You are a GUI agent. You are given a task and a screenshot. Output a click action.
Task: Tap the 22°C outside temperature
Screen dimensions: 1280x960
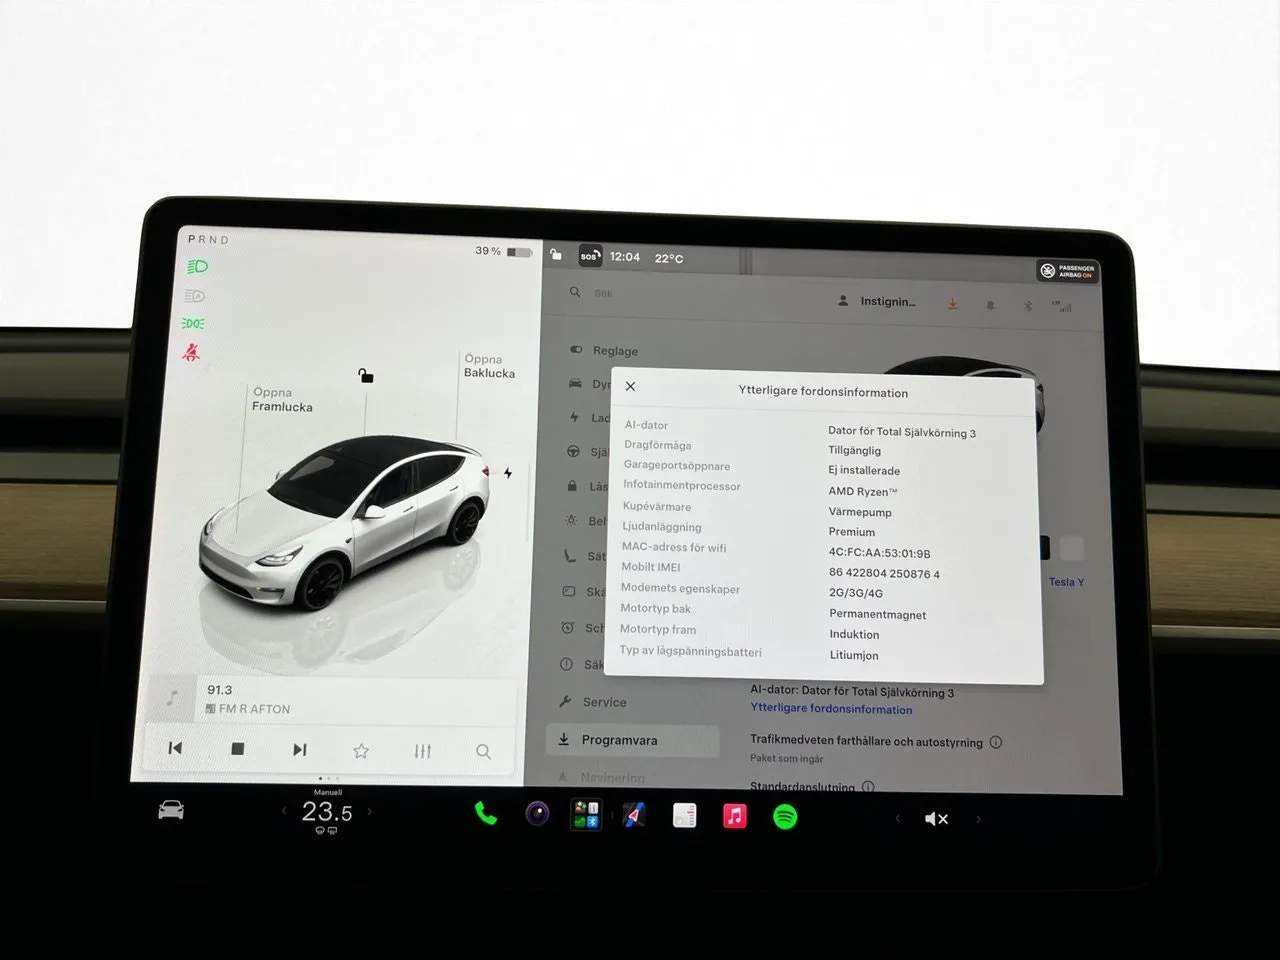[x=669, y=258]
